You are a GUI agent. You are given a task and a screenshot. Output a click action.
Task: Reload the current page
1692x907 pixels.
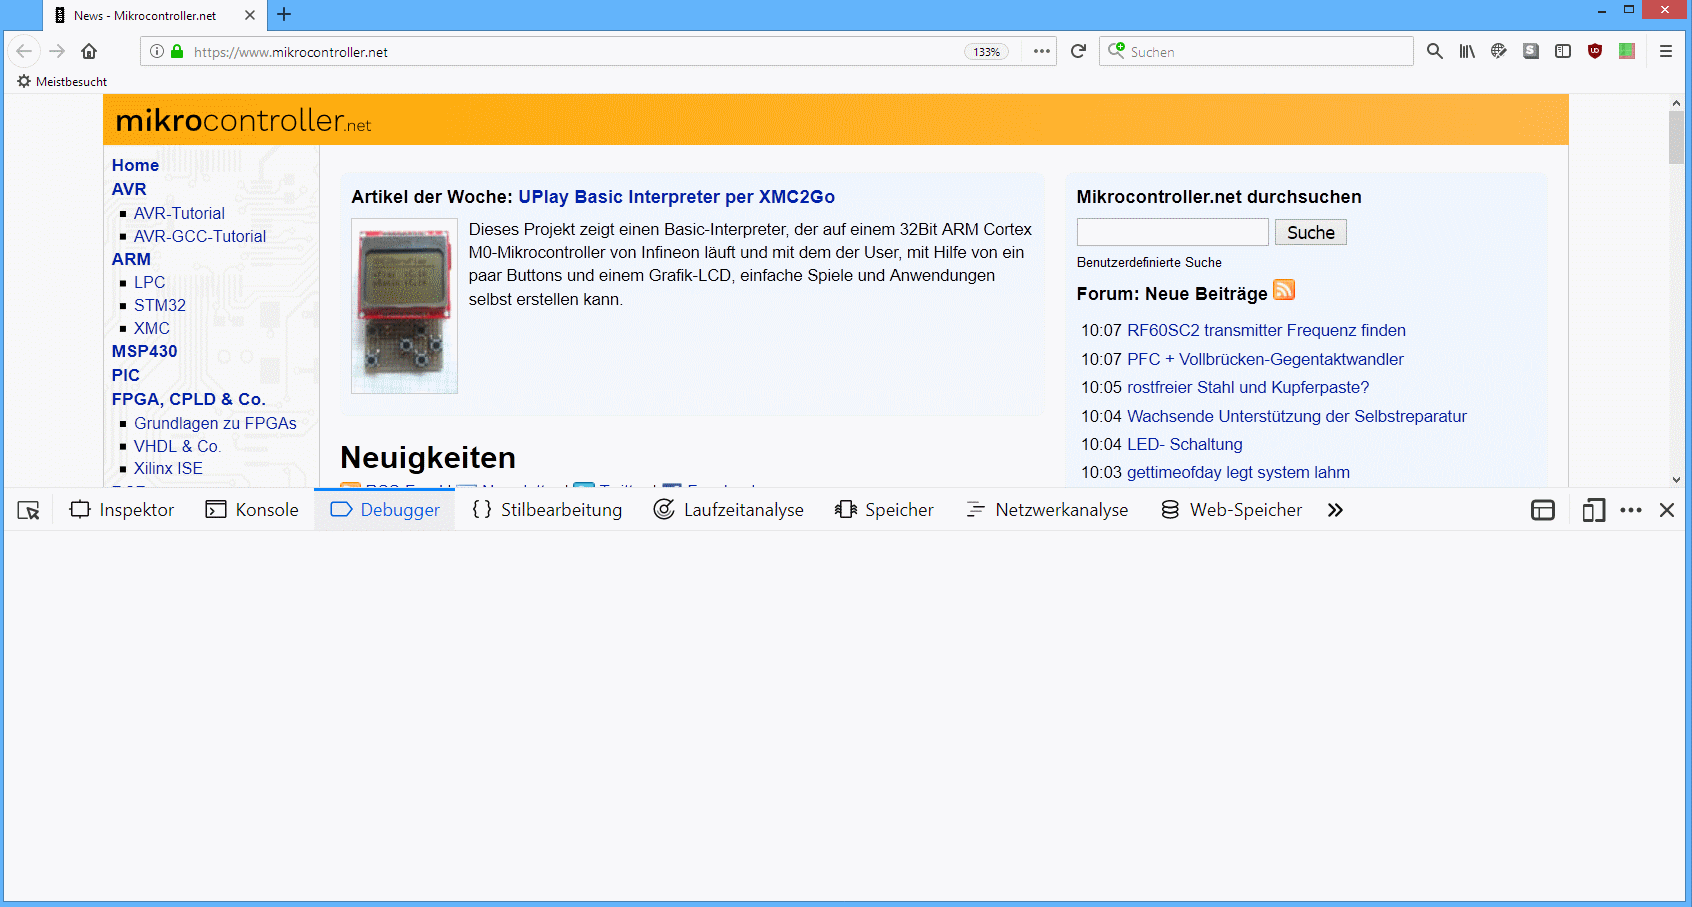(1078, 51)
